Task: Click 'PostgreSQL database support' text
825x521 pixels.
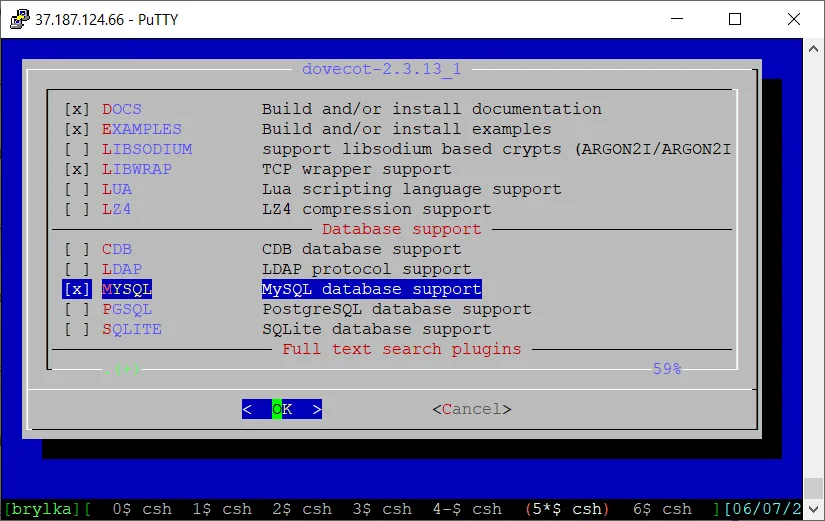Action: click(397, 309)
